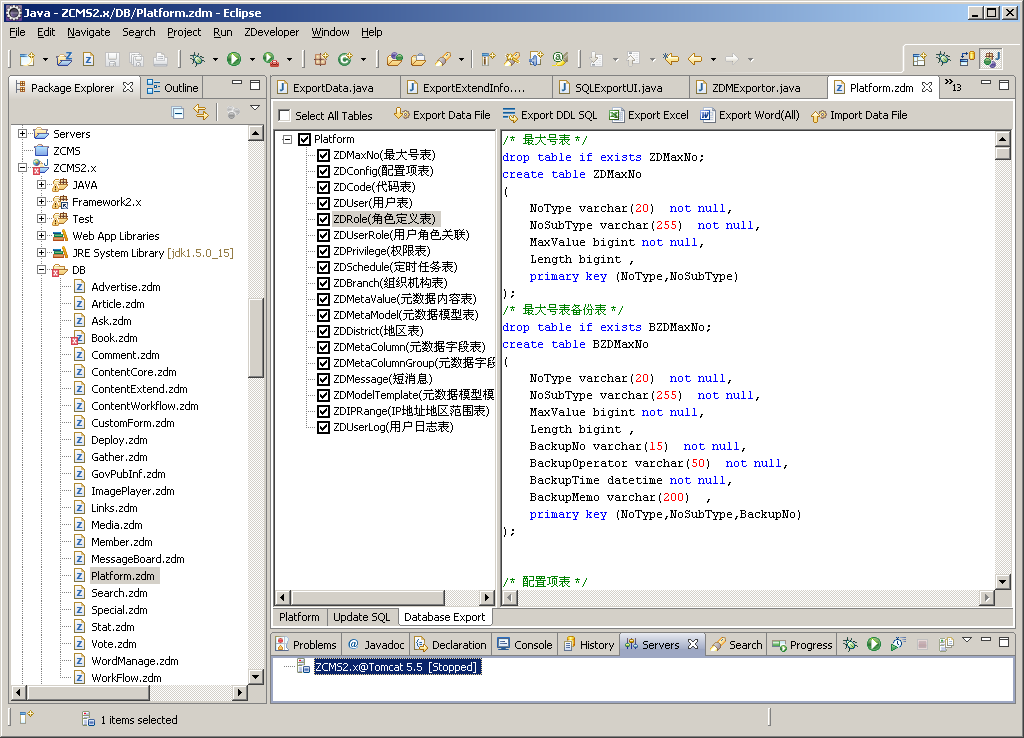The height and width of the screenshot is (738, 1024).
Task: Collapse all in Package Explorer
Action: [178, 113]
